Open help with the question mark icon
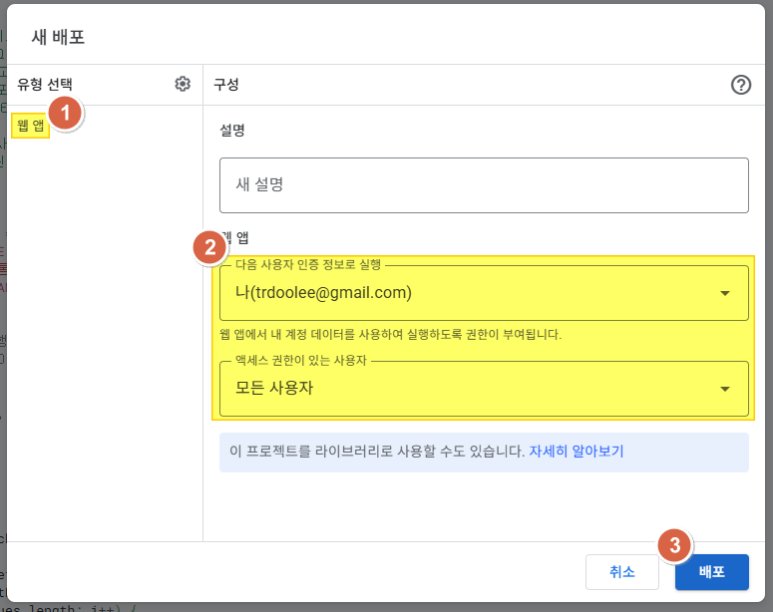Image resolution: width=773 pixels, height=612 pixels. (740, 85)
